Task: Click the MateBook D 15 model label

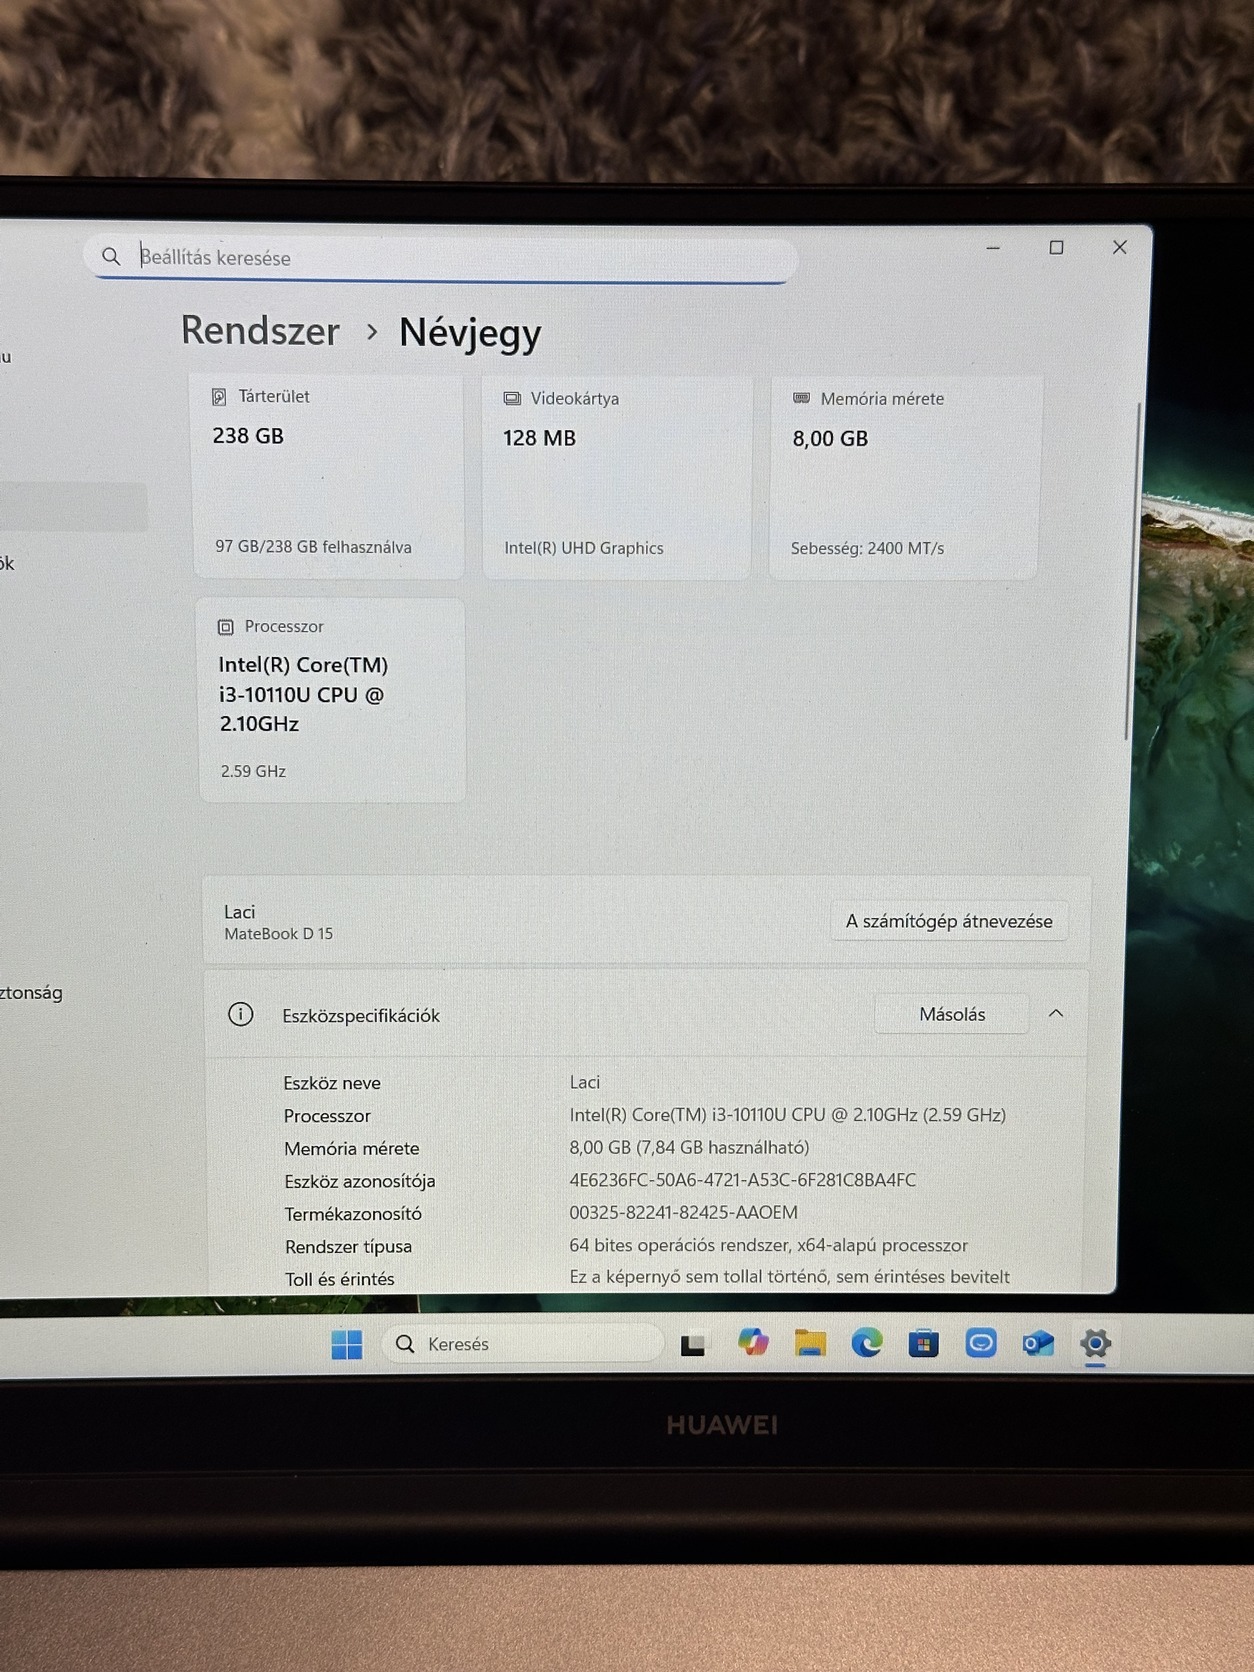Action: pos(278,933)
